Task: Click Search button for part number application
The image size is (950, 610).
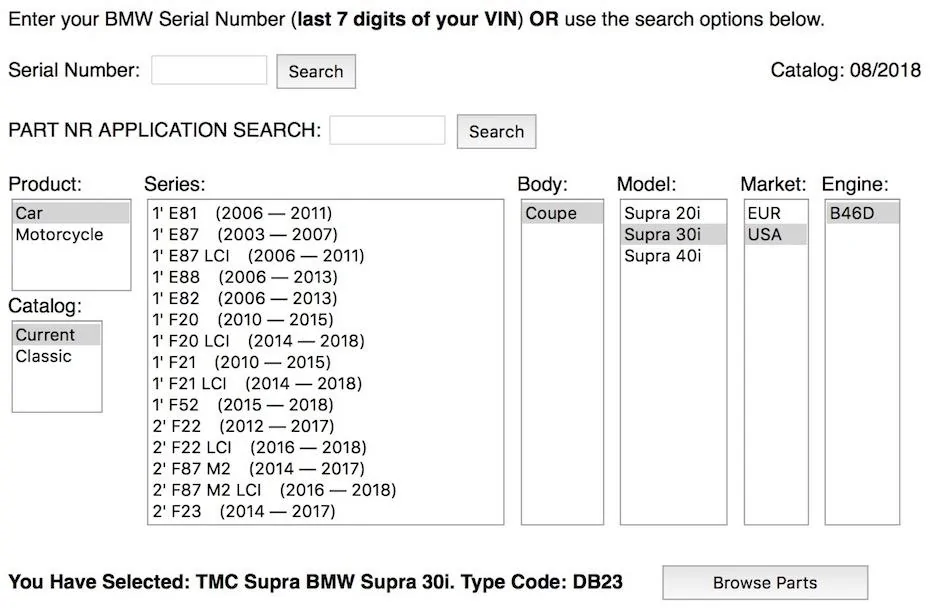Action: pyautogui.click(x=496, y=131)
